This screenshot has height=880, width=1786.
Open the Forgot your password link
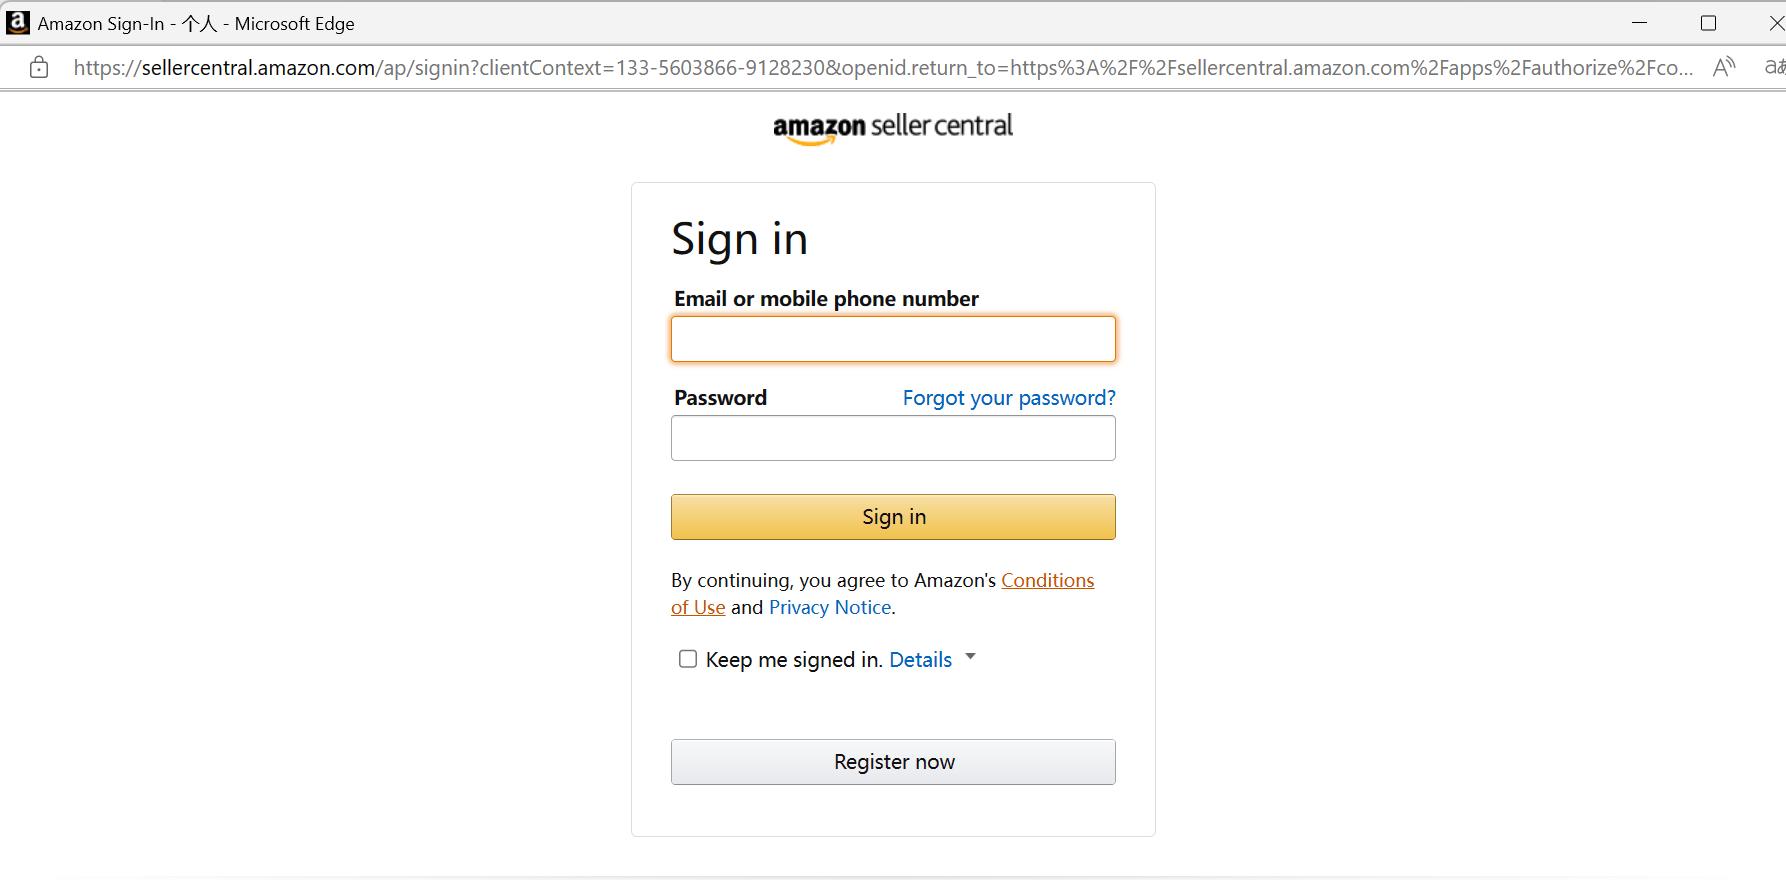[x=1008, y=397]
